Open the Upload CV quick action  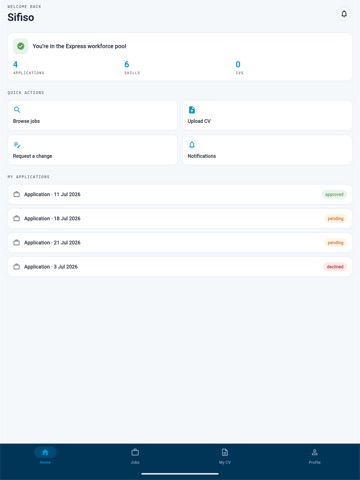tap(267, 115)
